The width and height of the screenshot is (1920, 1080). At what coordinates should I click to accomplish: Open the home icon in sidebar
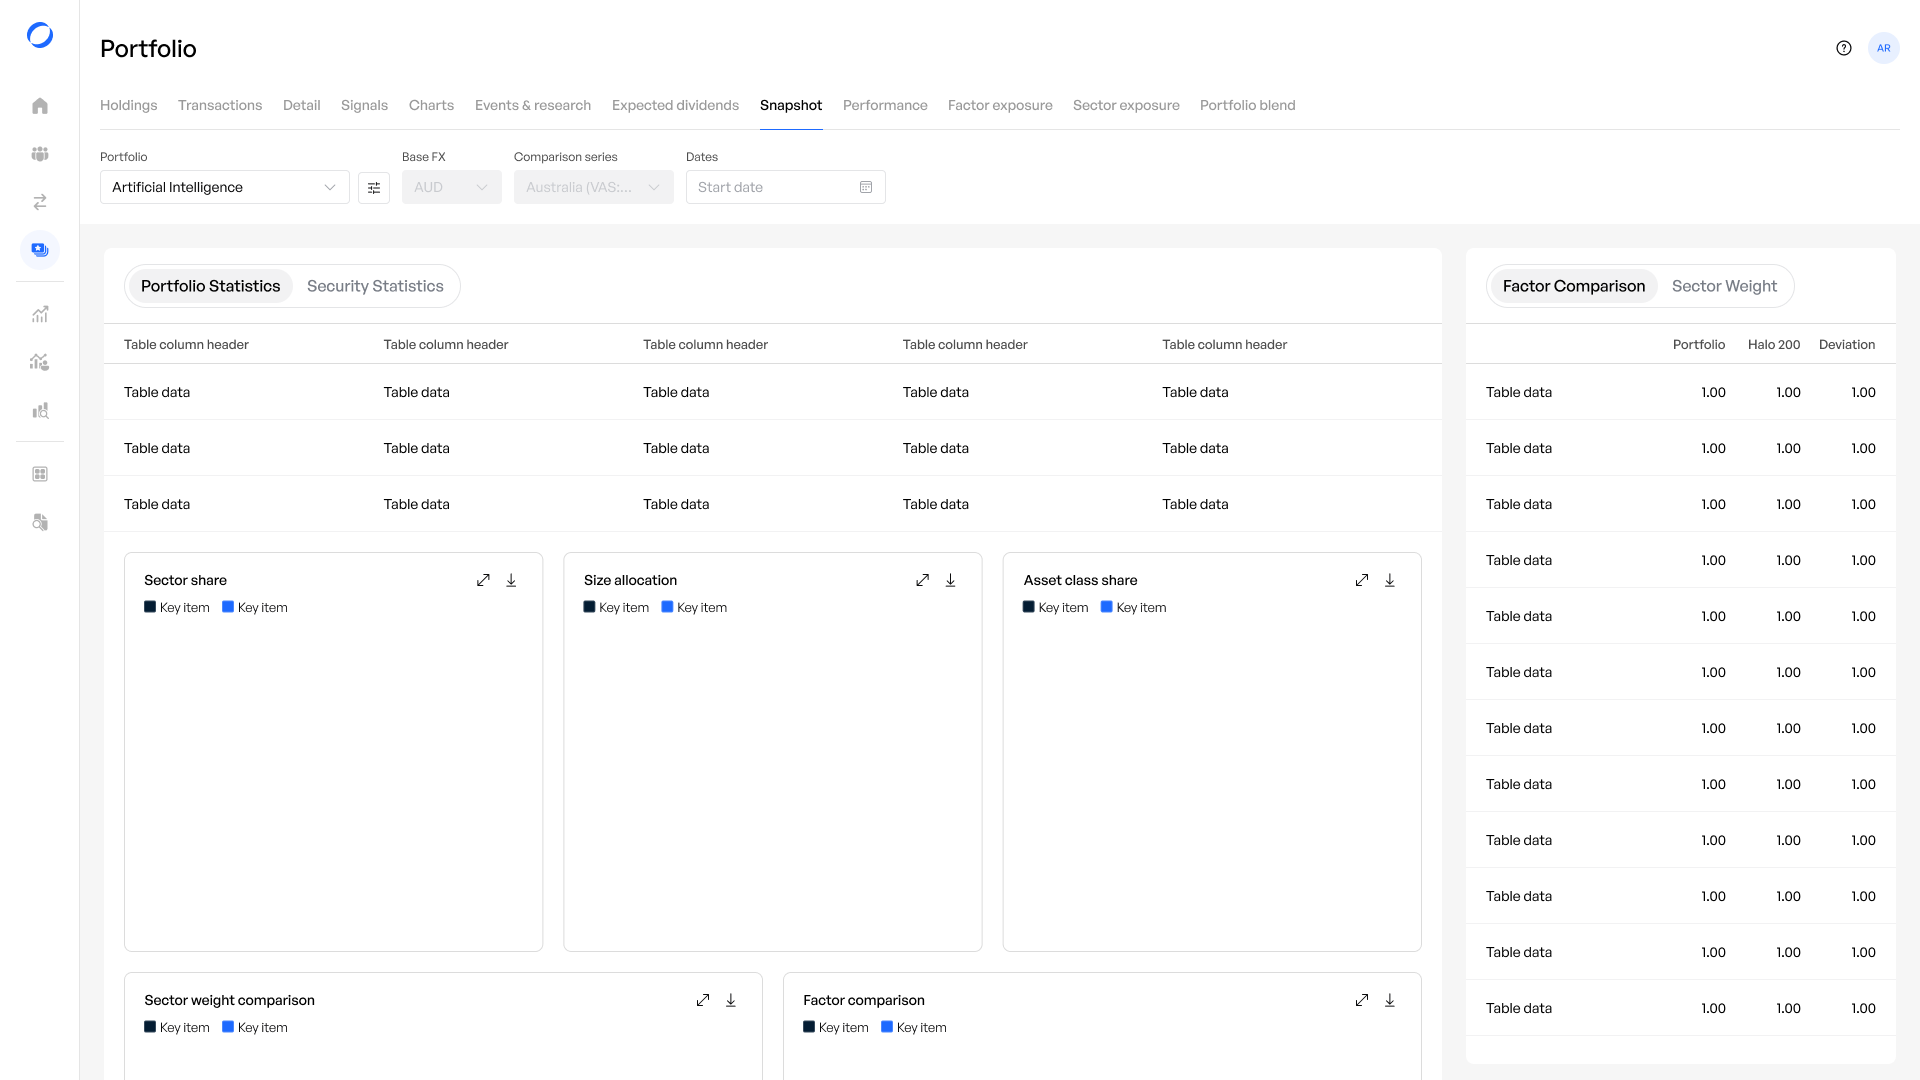click(40, 106)
